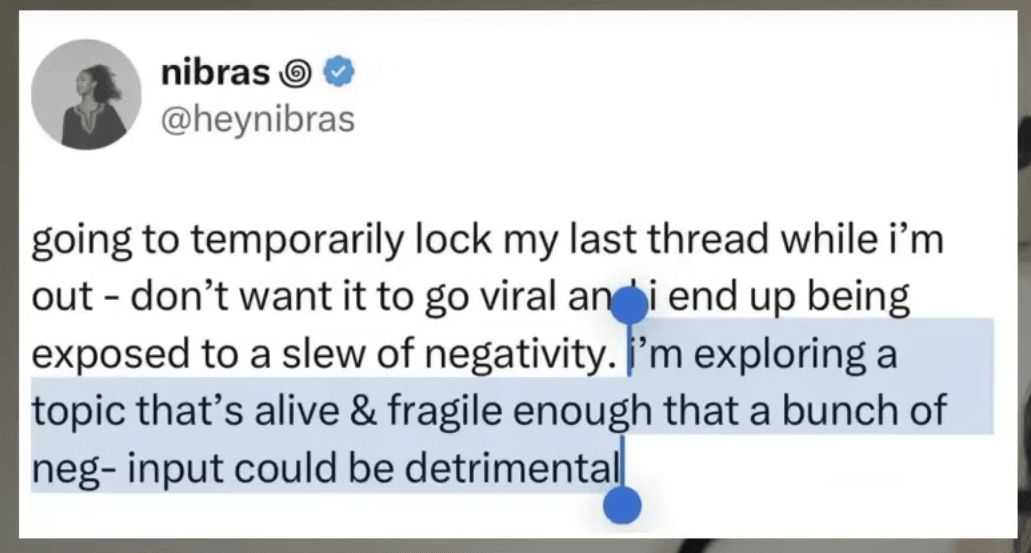1031x553 pixels.
Task: Click the verified blue checkmark badge
Action: point(341,72)
